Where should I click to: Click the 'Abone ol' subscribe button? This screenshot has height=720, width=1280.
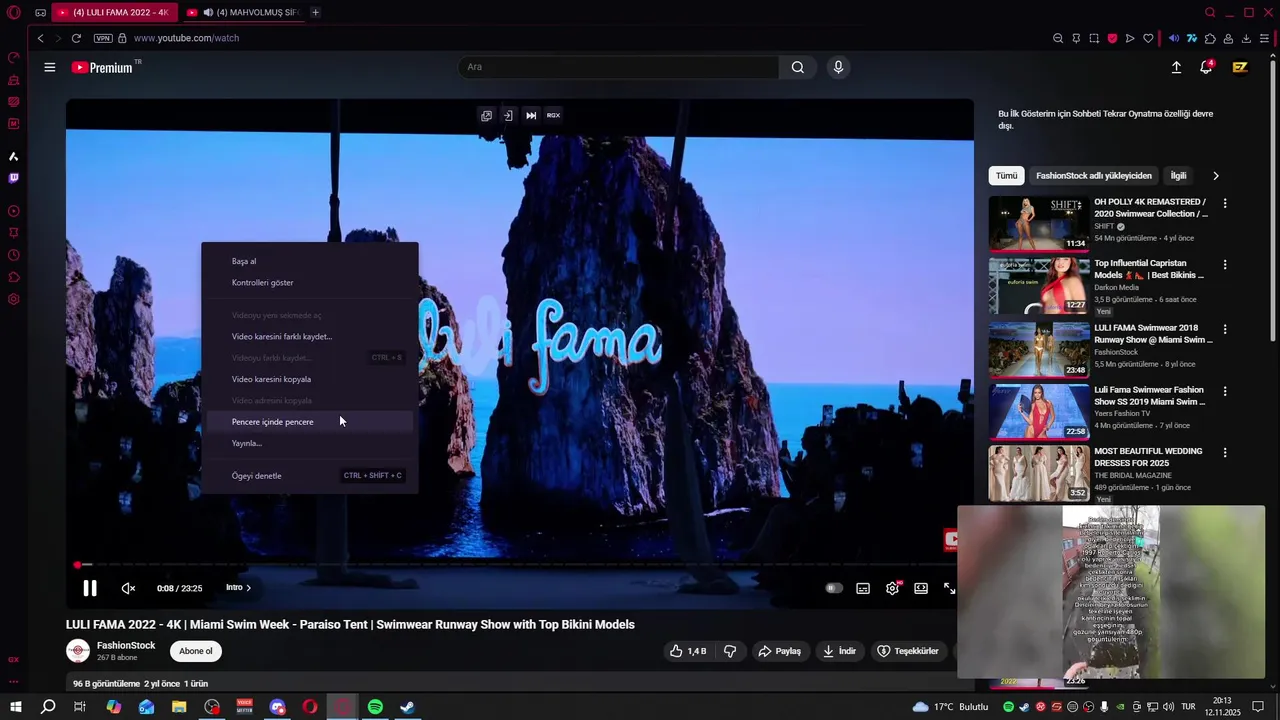coord(195,651)
